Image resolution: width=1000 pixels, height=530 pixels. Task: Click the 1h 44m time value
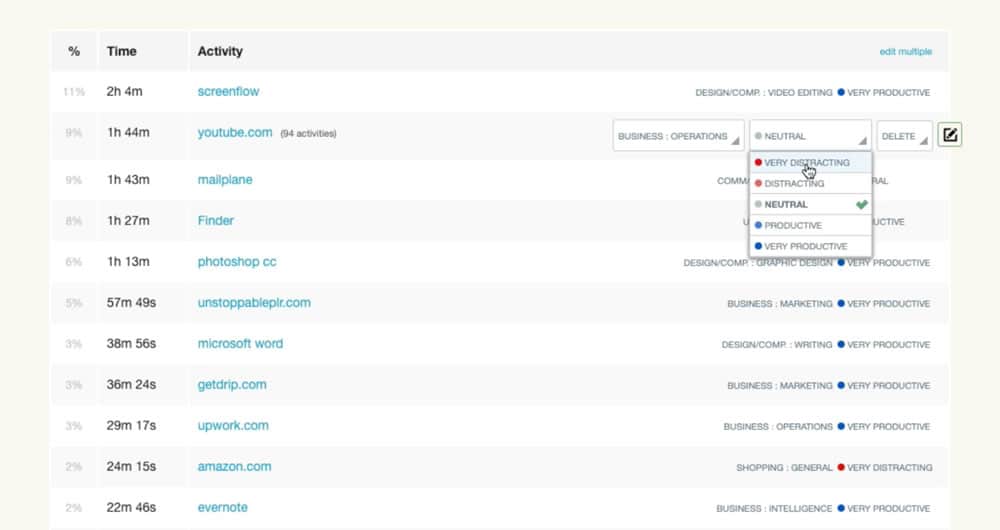[x=128, y=133]
